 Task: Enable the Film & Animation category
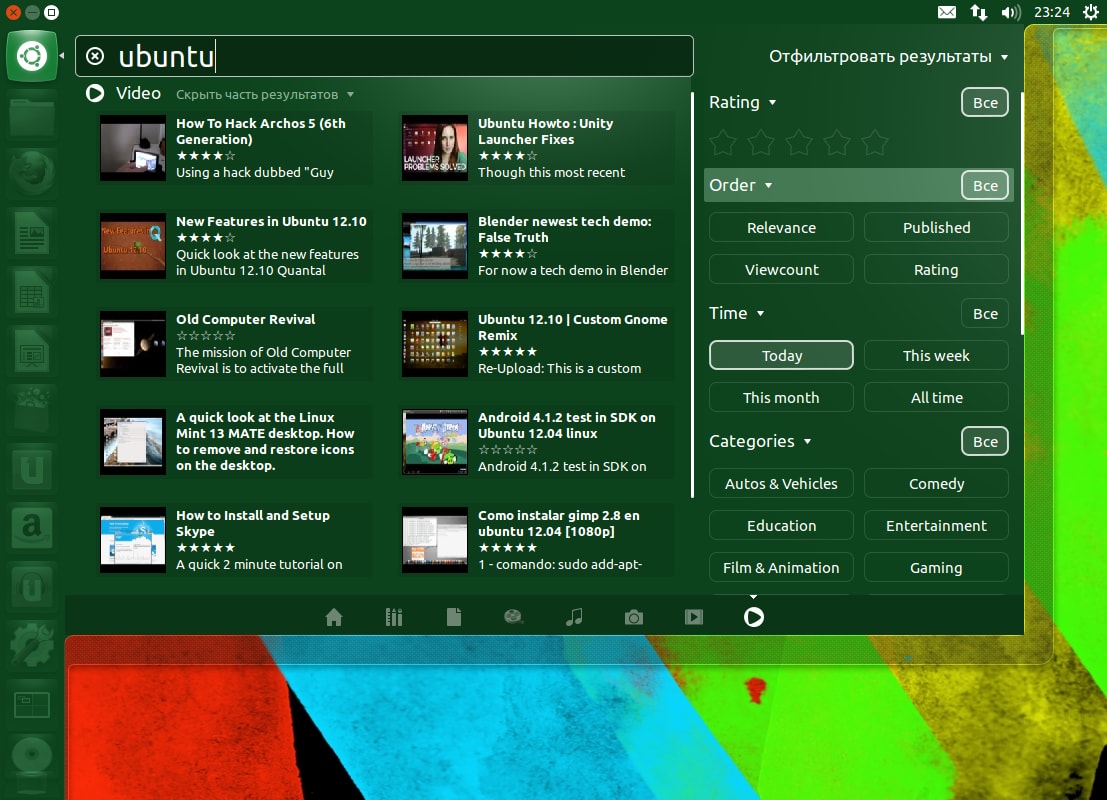(782, 568)
